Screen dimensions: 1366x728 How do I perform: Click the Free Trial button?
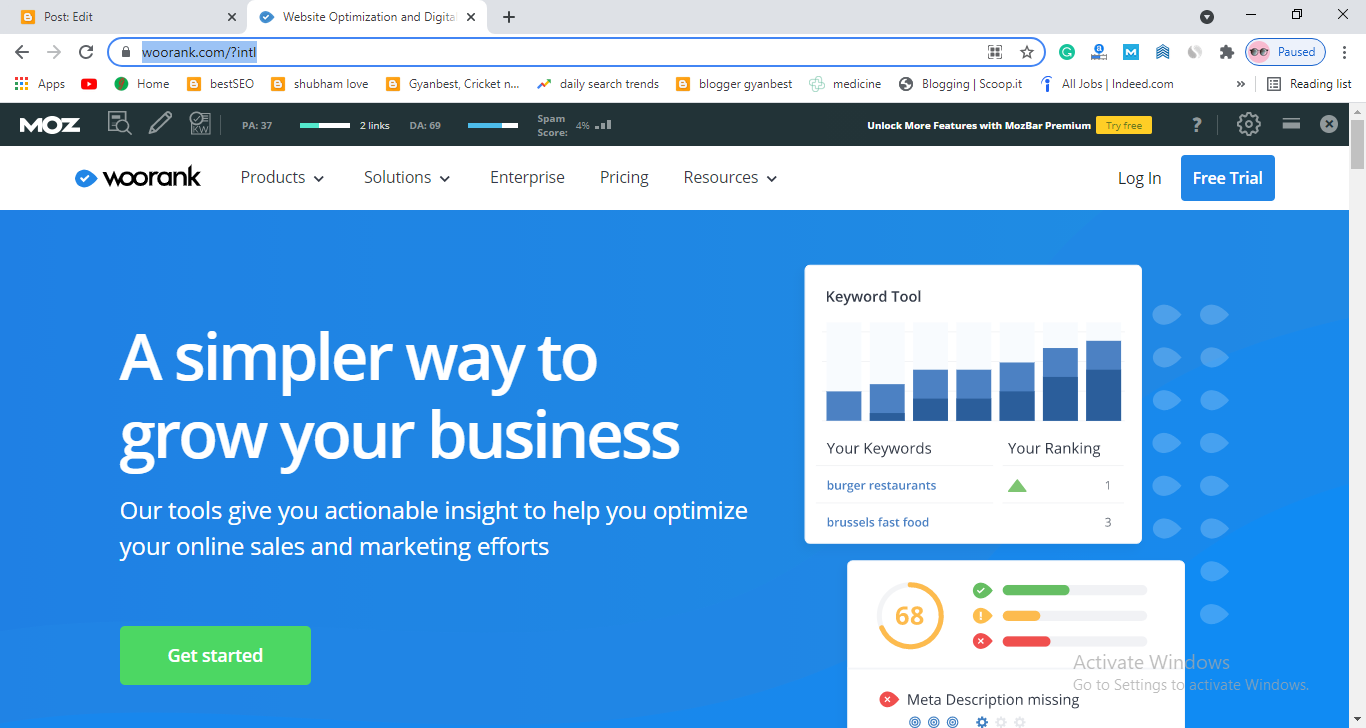(x=1227, y=178)
